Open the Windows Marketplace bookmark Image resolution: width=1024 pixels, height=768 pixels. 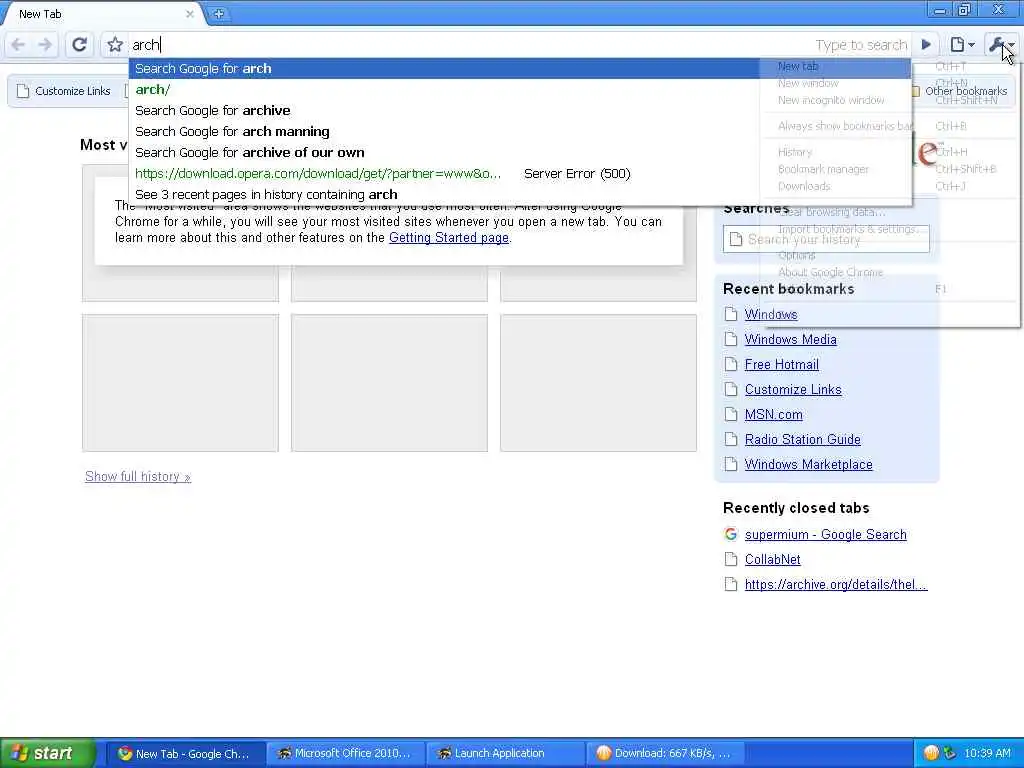[x=808, y=464]
